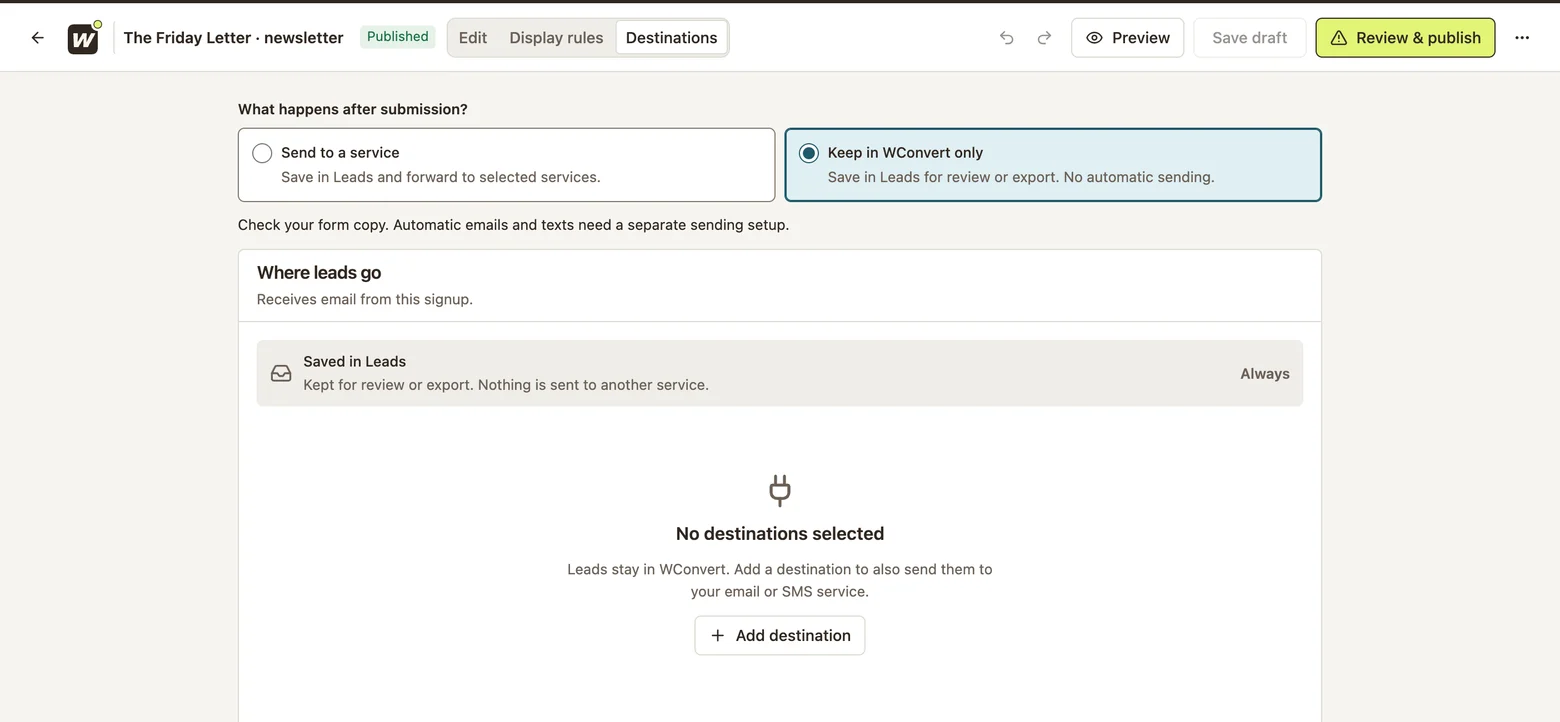Click the Always label in Saved in Leads row
The height and width of the screenshot is (722, 1560).
(1265, 374)
